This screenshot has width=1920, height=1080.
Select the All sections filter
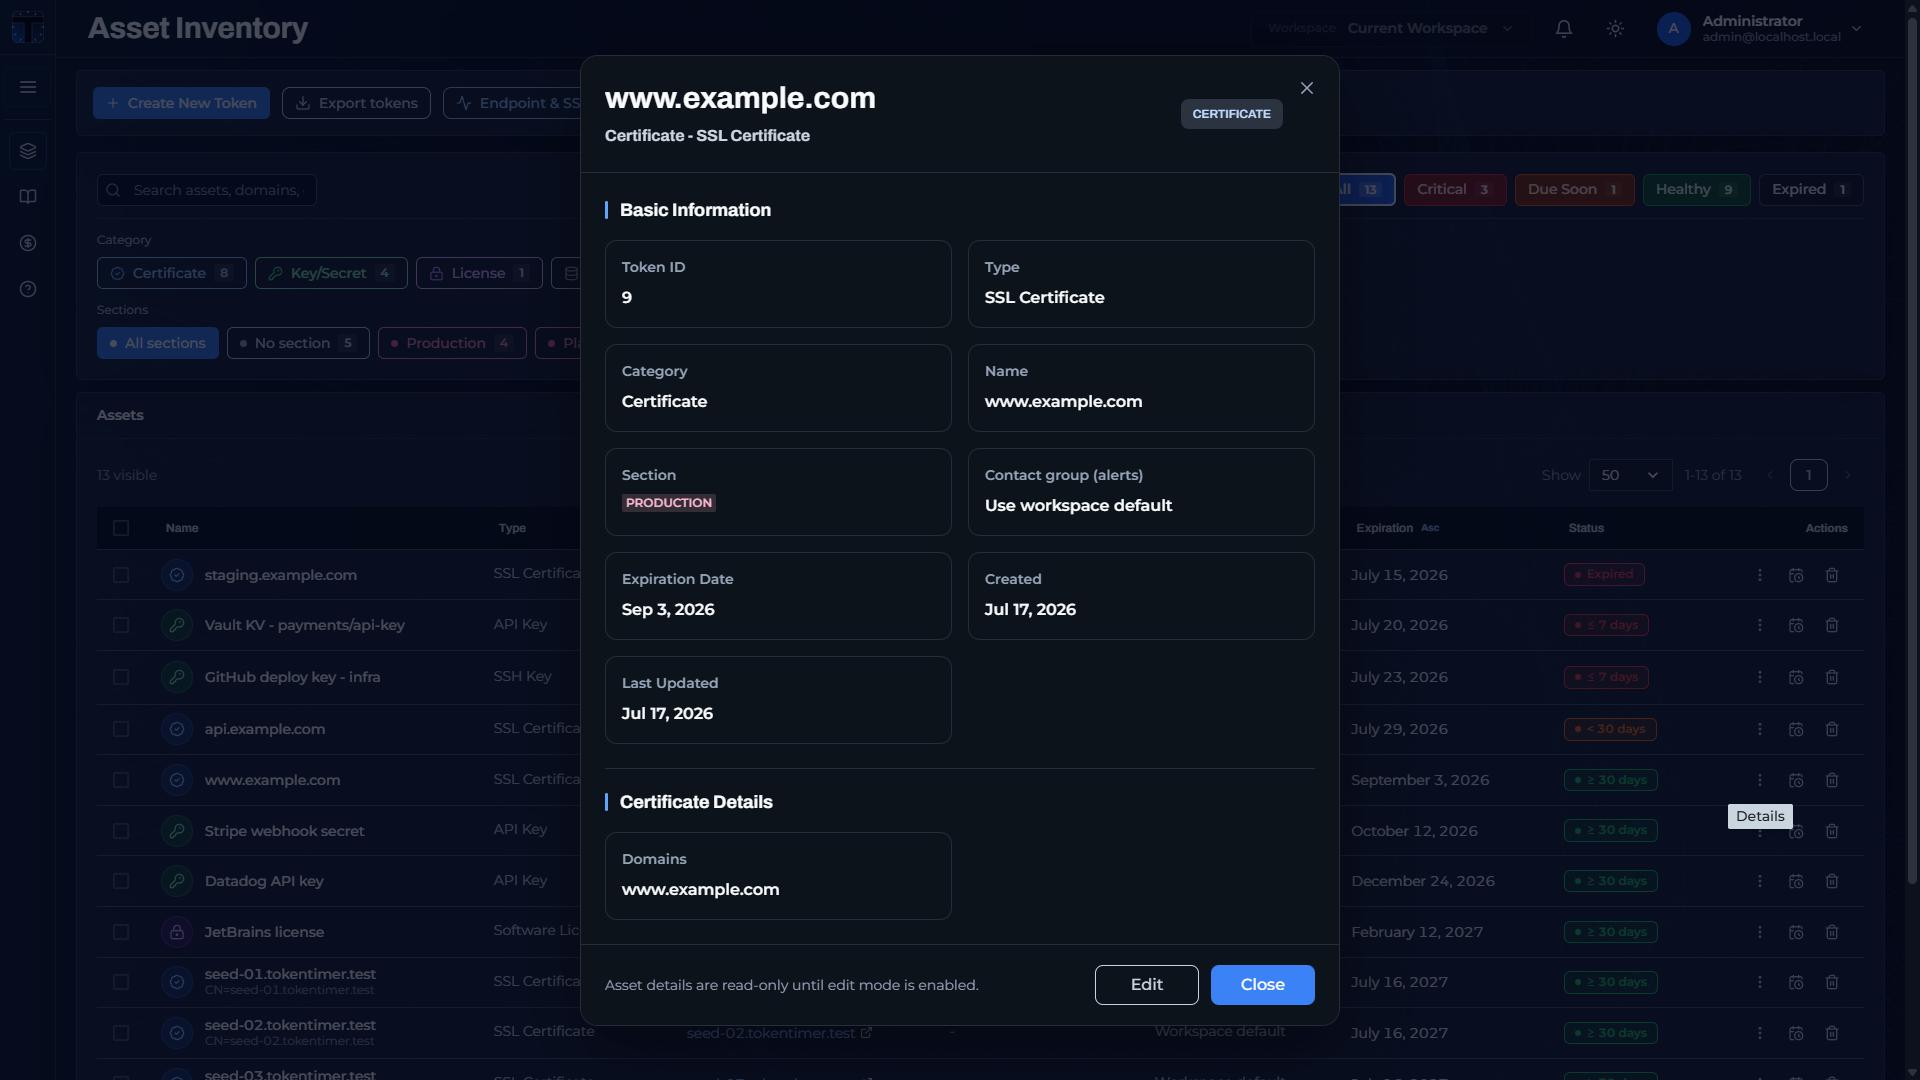pyautogui.click(x=158, y=343)
